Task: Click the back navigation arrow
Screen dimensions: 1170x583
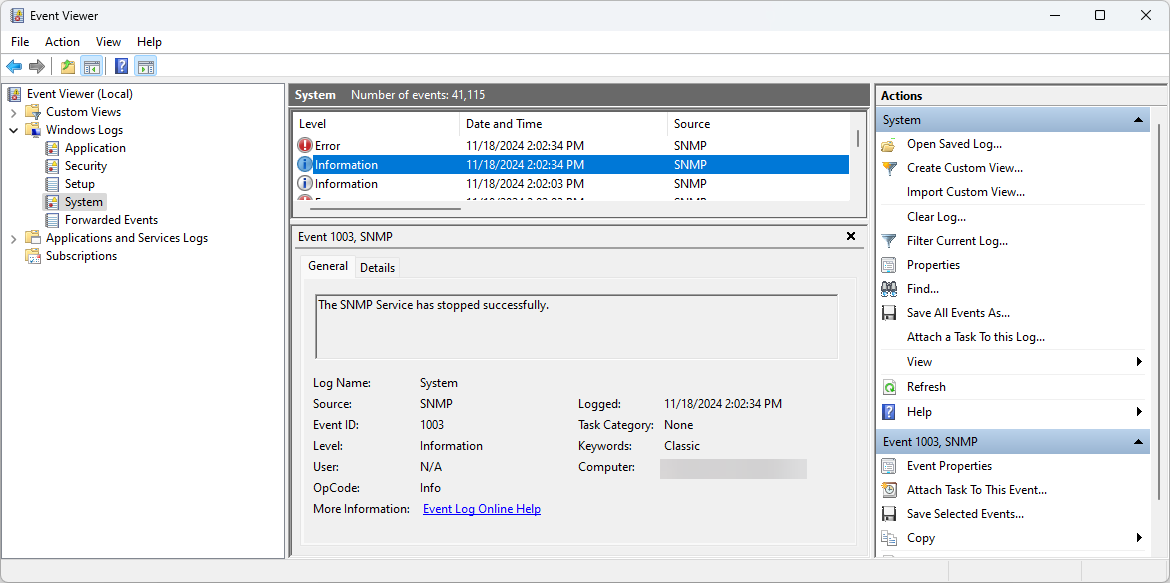Action: [x=14, y=66]
